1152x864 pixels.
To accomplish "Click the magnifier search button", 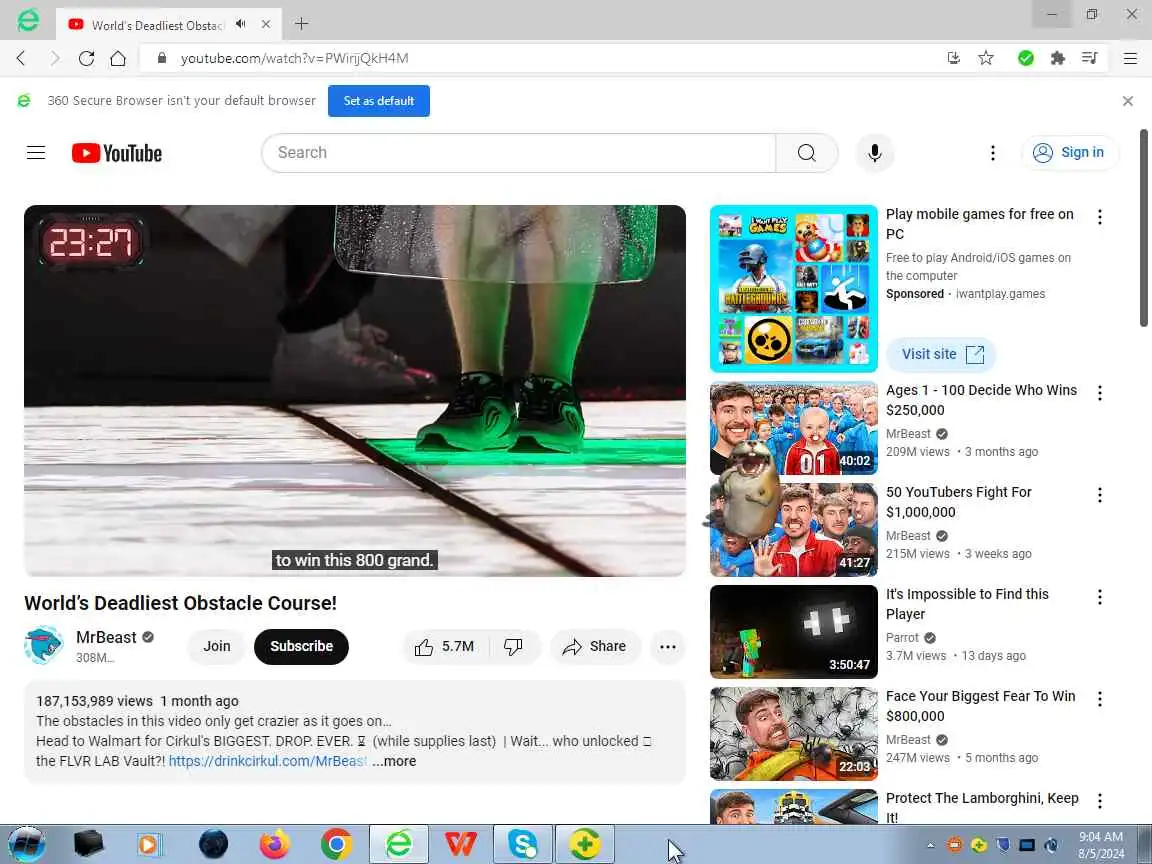I will pyautogui.click(x=807, y=153).
